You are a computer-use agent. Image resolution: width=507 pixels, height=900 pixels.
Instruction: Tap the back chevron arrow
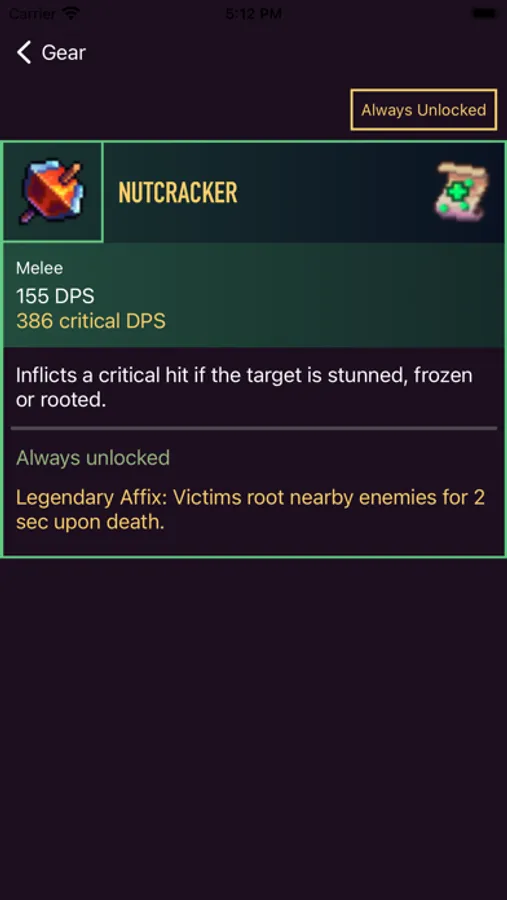click(24, 52)
